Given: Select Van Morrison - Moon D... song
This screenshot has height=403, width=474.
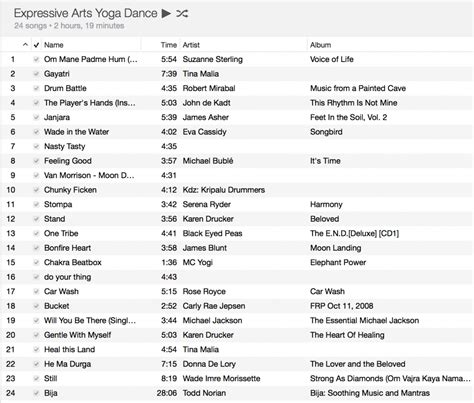Looking at the screenshot, I should [89, 175].
